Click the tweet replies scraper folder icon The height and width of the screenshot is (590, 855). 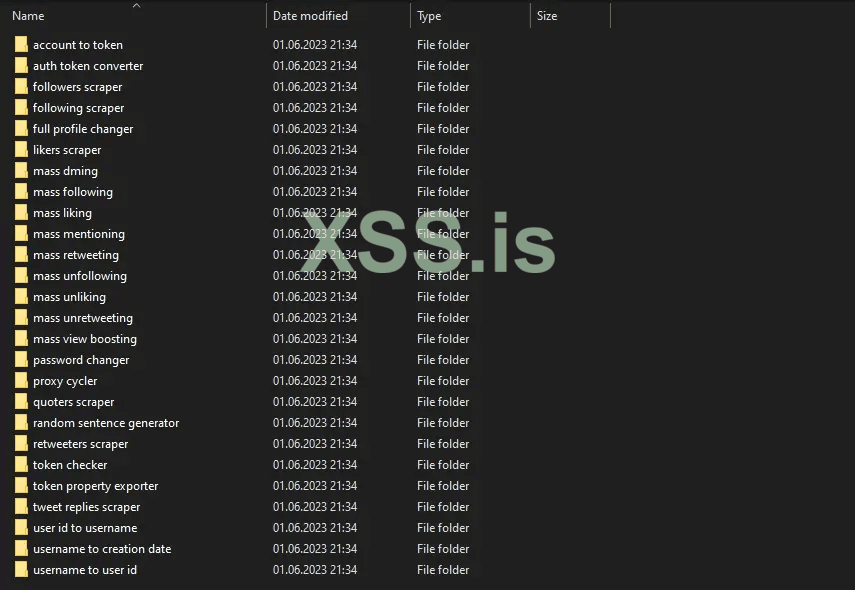tap(21, 507)
